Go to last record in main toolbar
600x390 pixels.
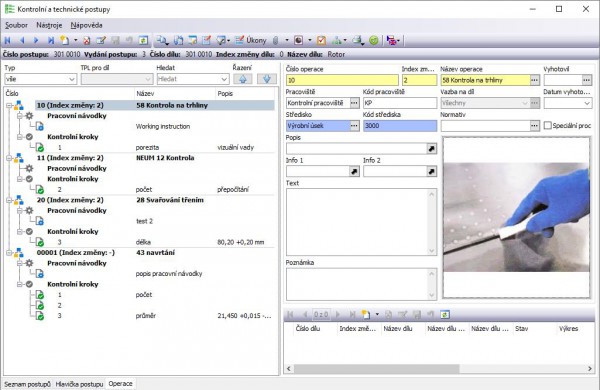point(51,40)
